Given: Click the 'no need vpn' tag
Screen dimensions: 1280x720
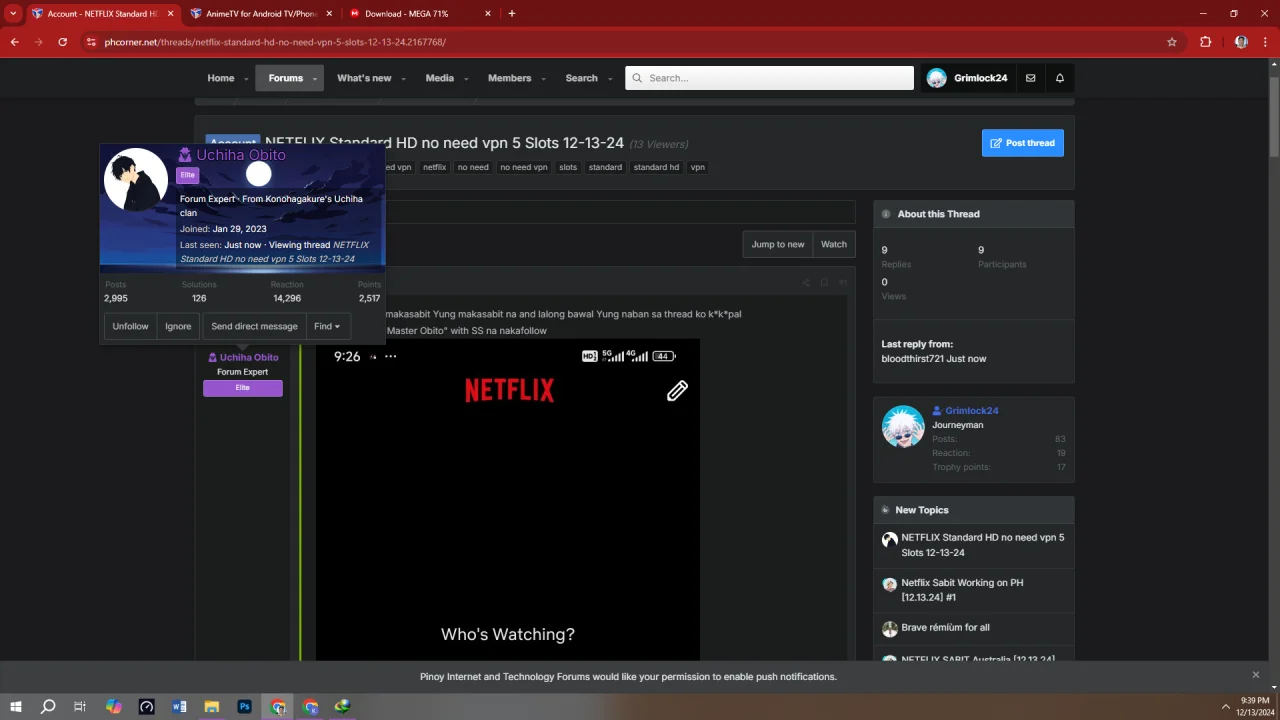Looking at the screenshot, I should 523,167.
